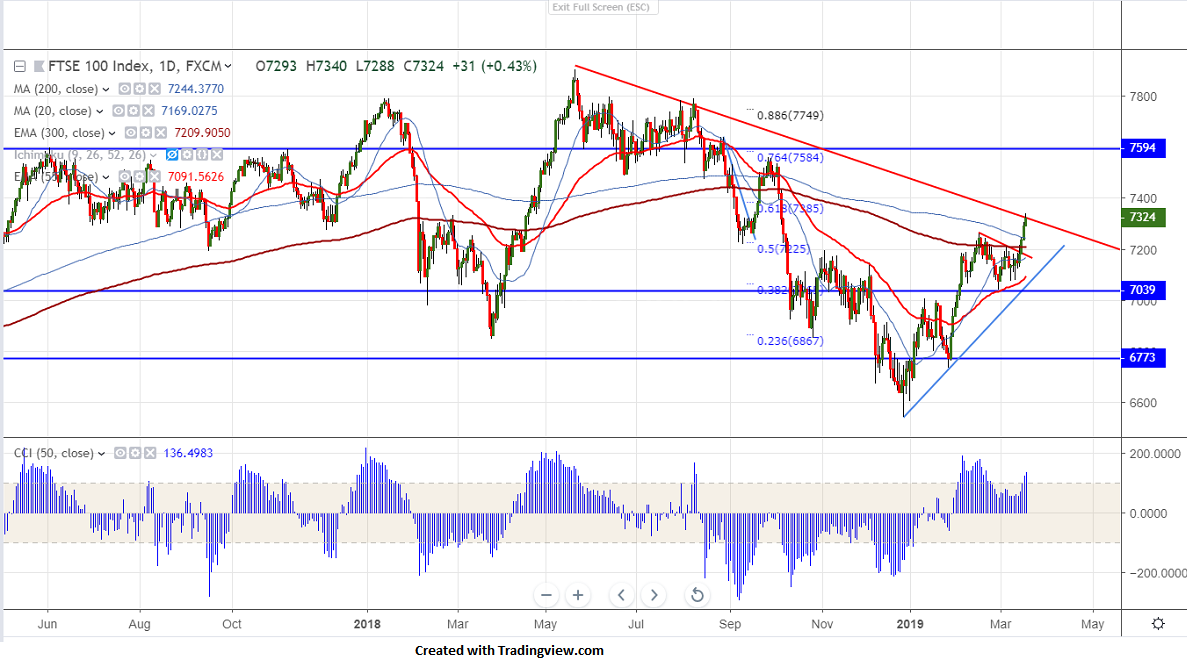Click the 0.236(6867) Fibonacci level label
1187x663 pixels.
point(790,341)
